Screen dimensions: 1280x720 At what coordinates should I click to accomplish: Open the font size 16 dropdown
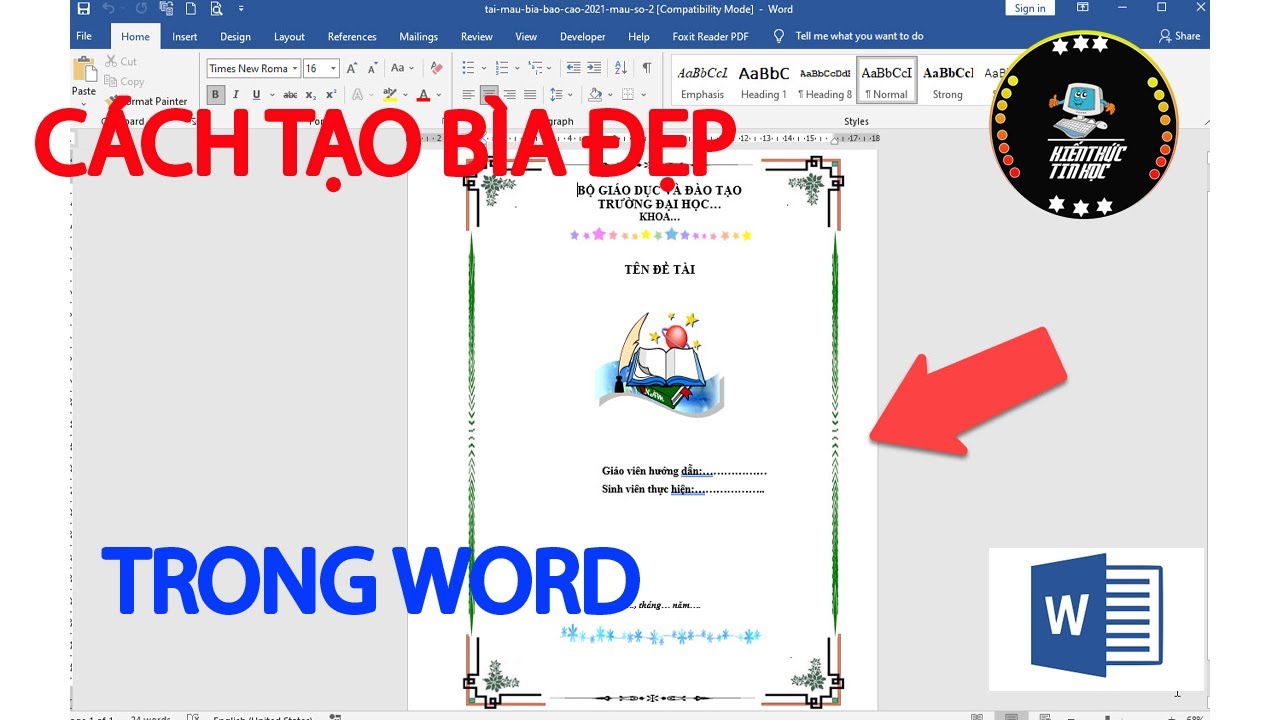[334, 68]
